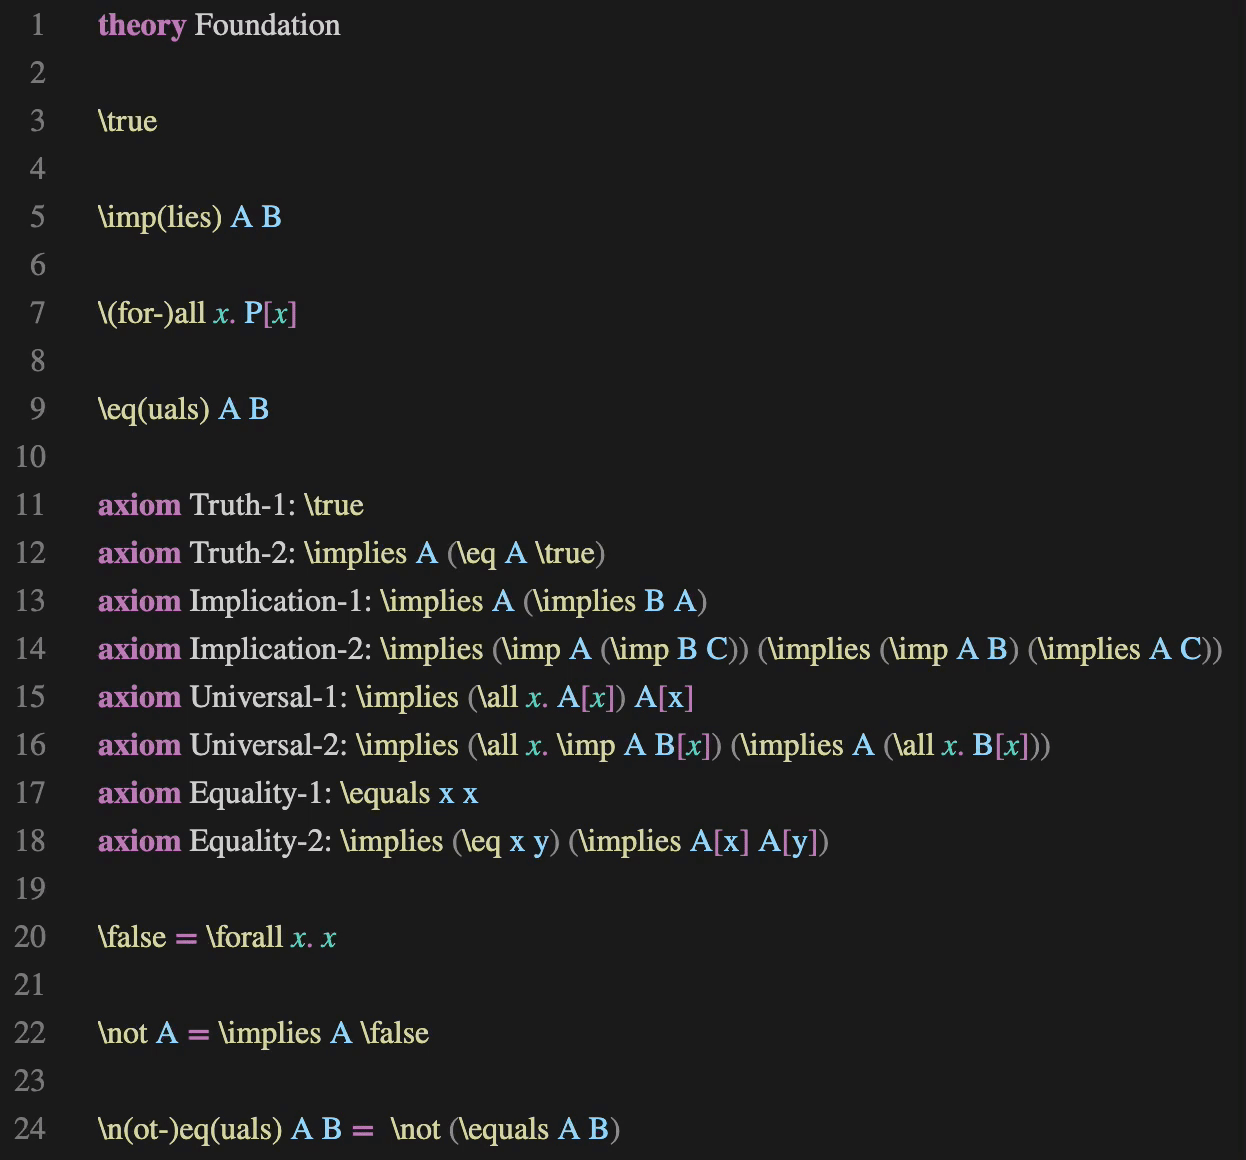
Task: Click axiom name Equality-1
Action: (257, 793)
